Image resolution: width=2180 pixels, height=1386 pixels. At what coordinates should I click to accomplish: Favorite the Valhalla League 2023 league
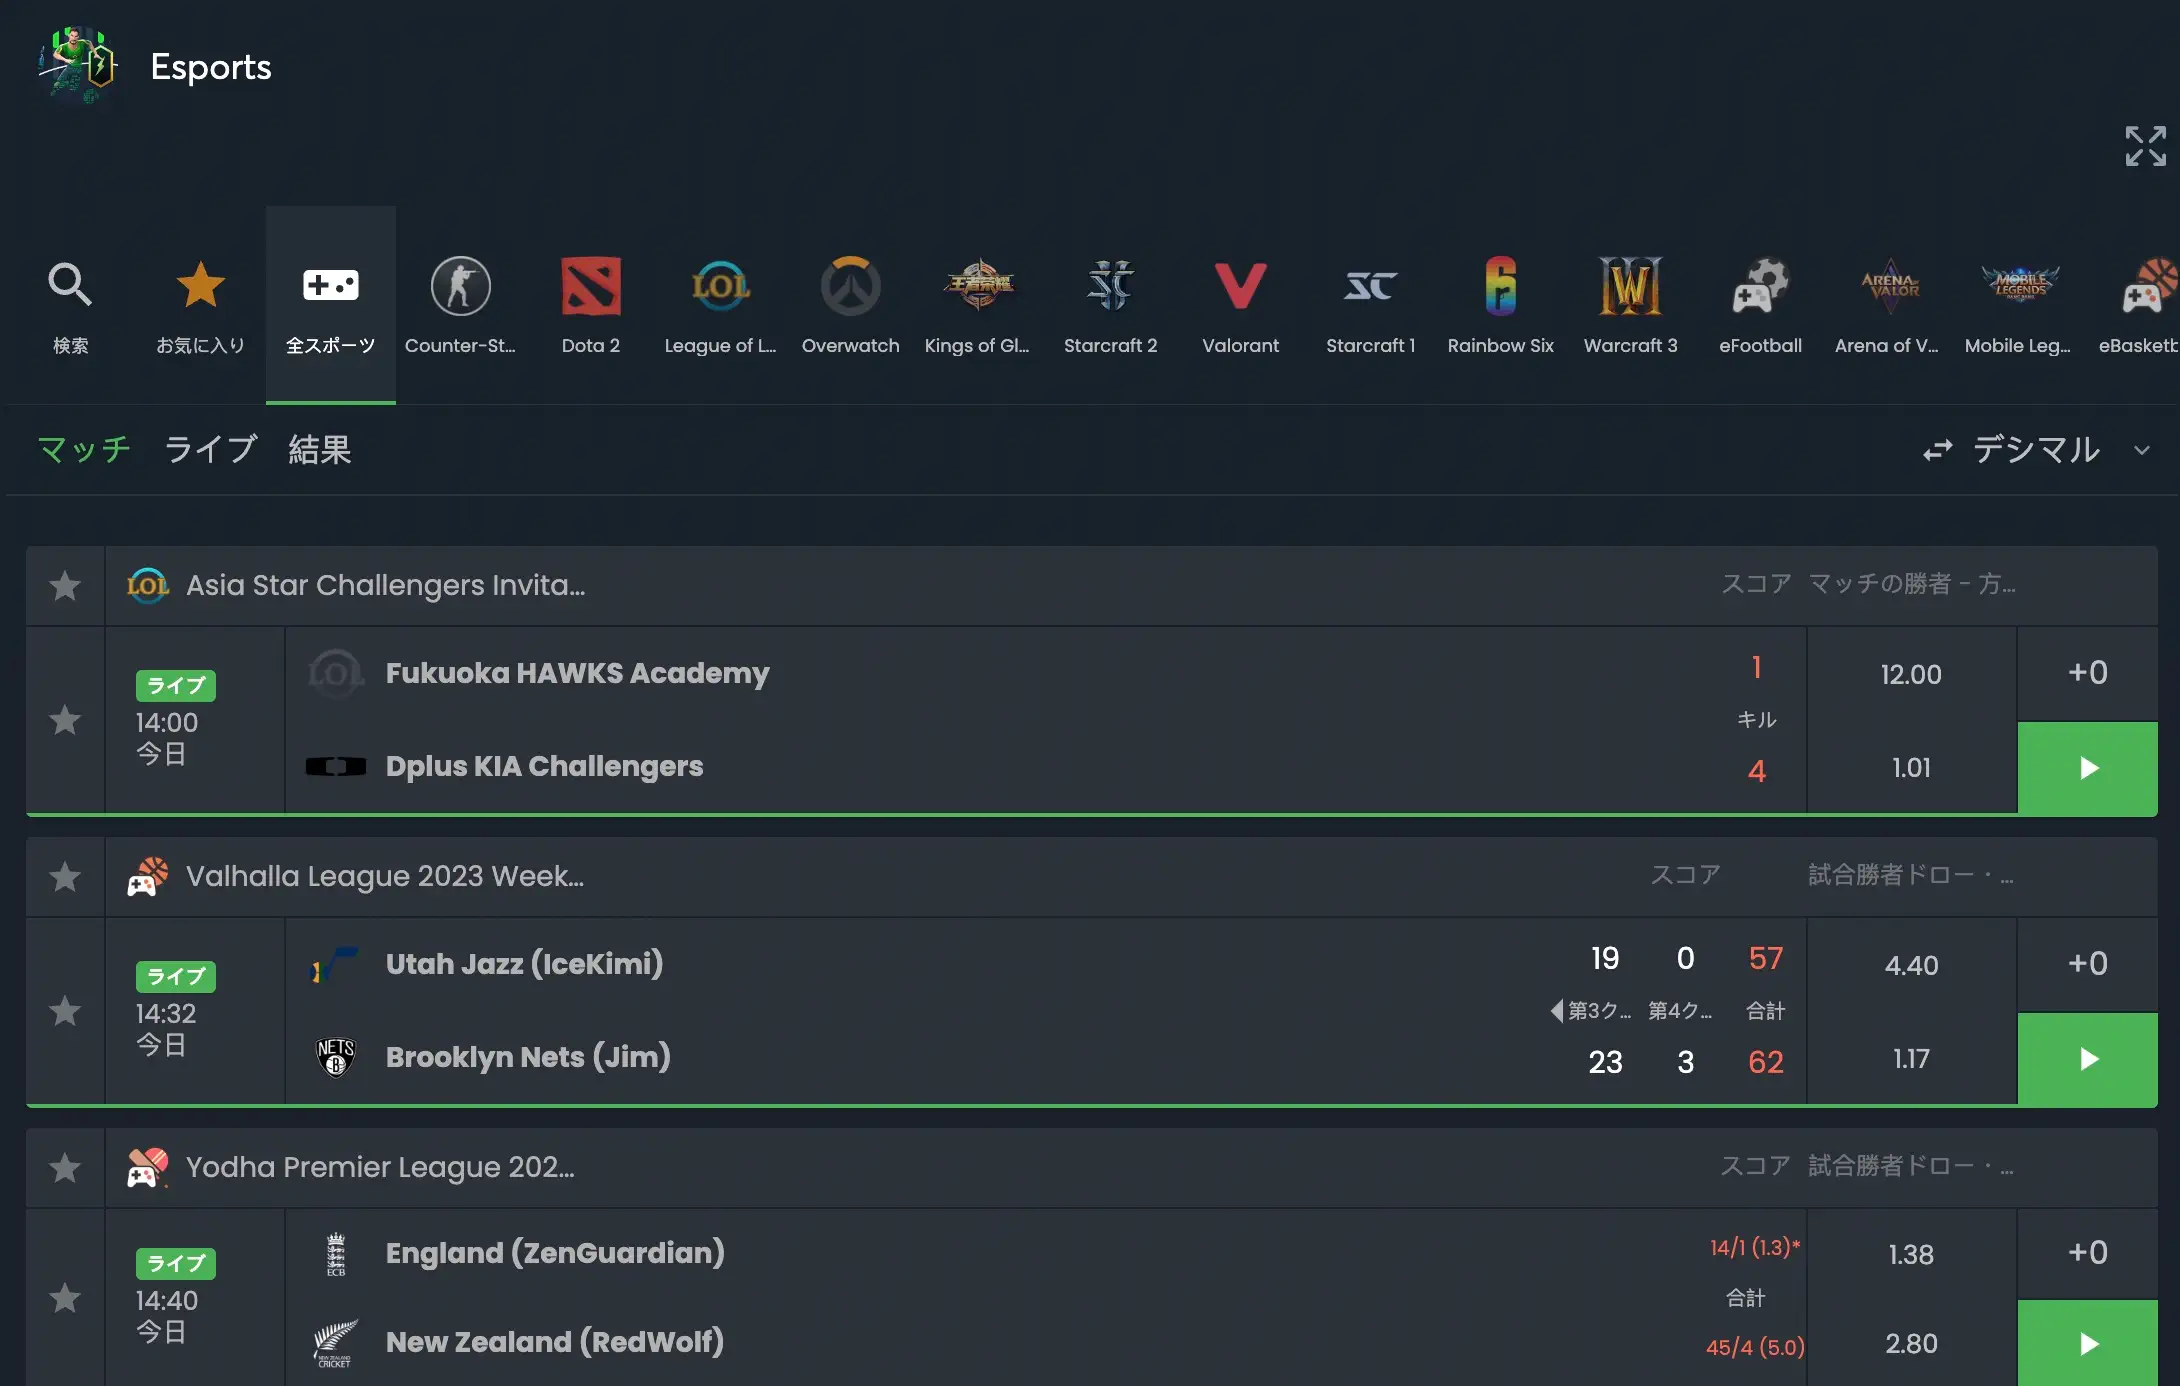coord(65,876)
